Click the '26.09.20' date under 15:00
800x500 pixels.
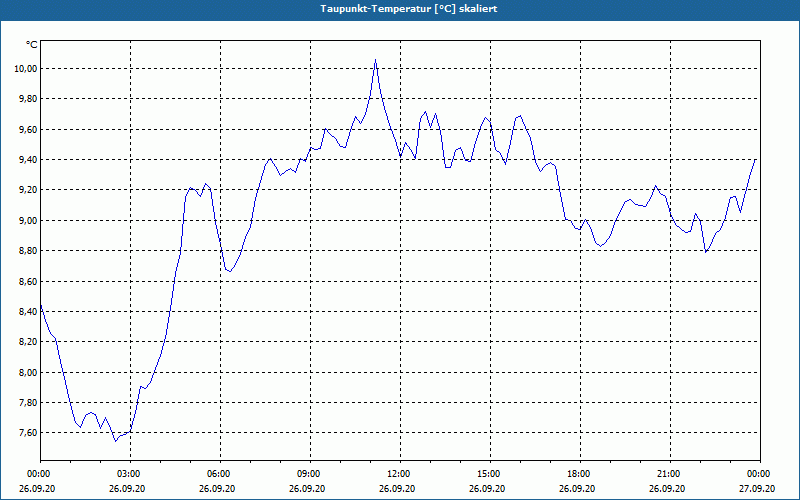tap(487, 488)
